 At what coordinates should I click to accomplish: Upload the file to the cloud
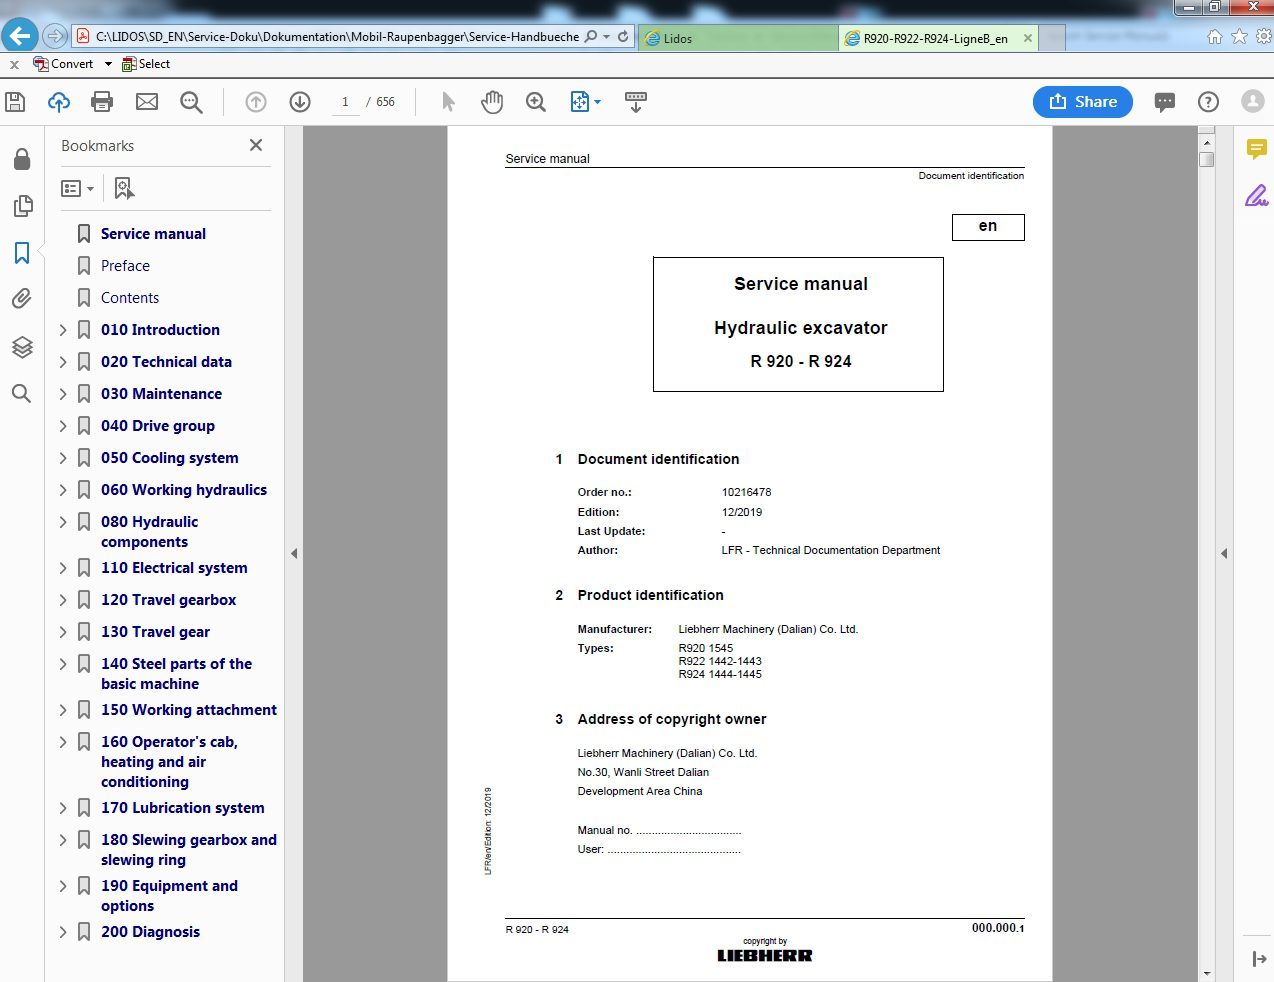pos(59,102)
